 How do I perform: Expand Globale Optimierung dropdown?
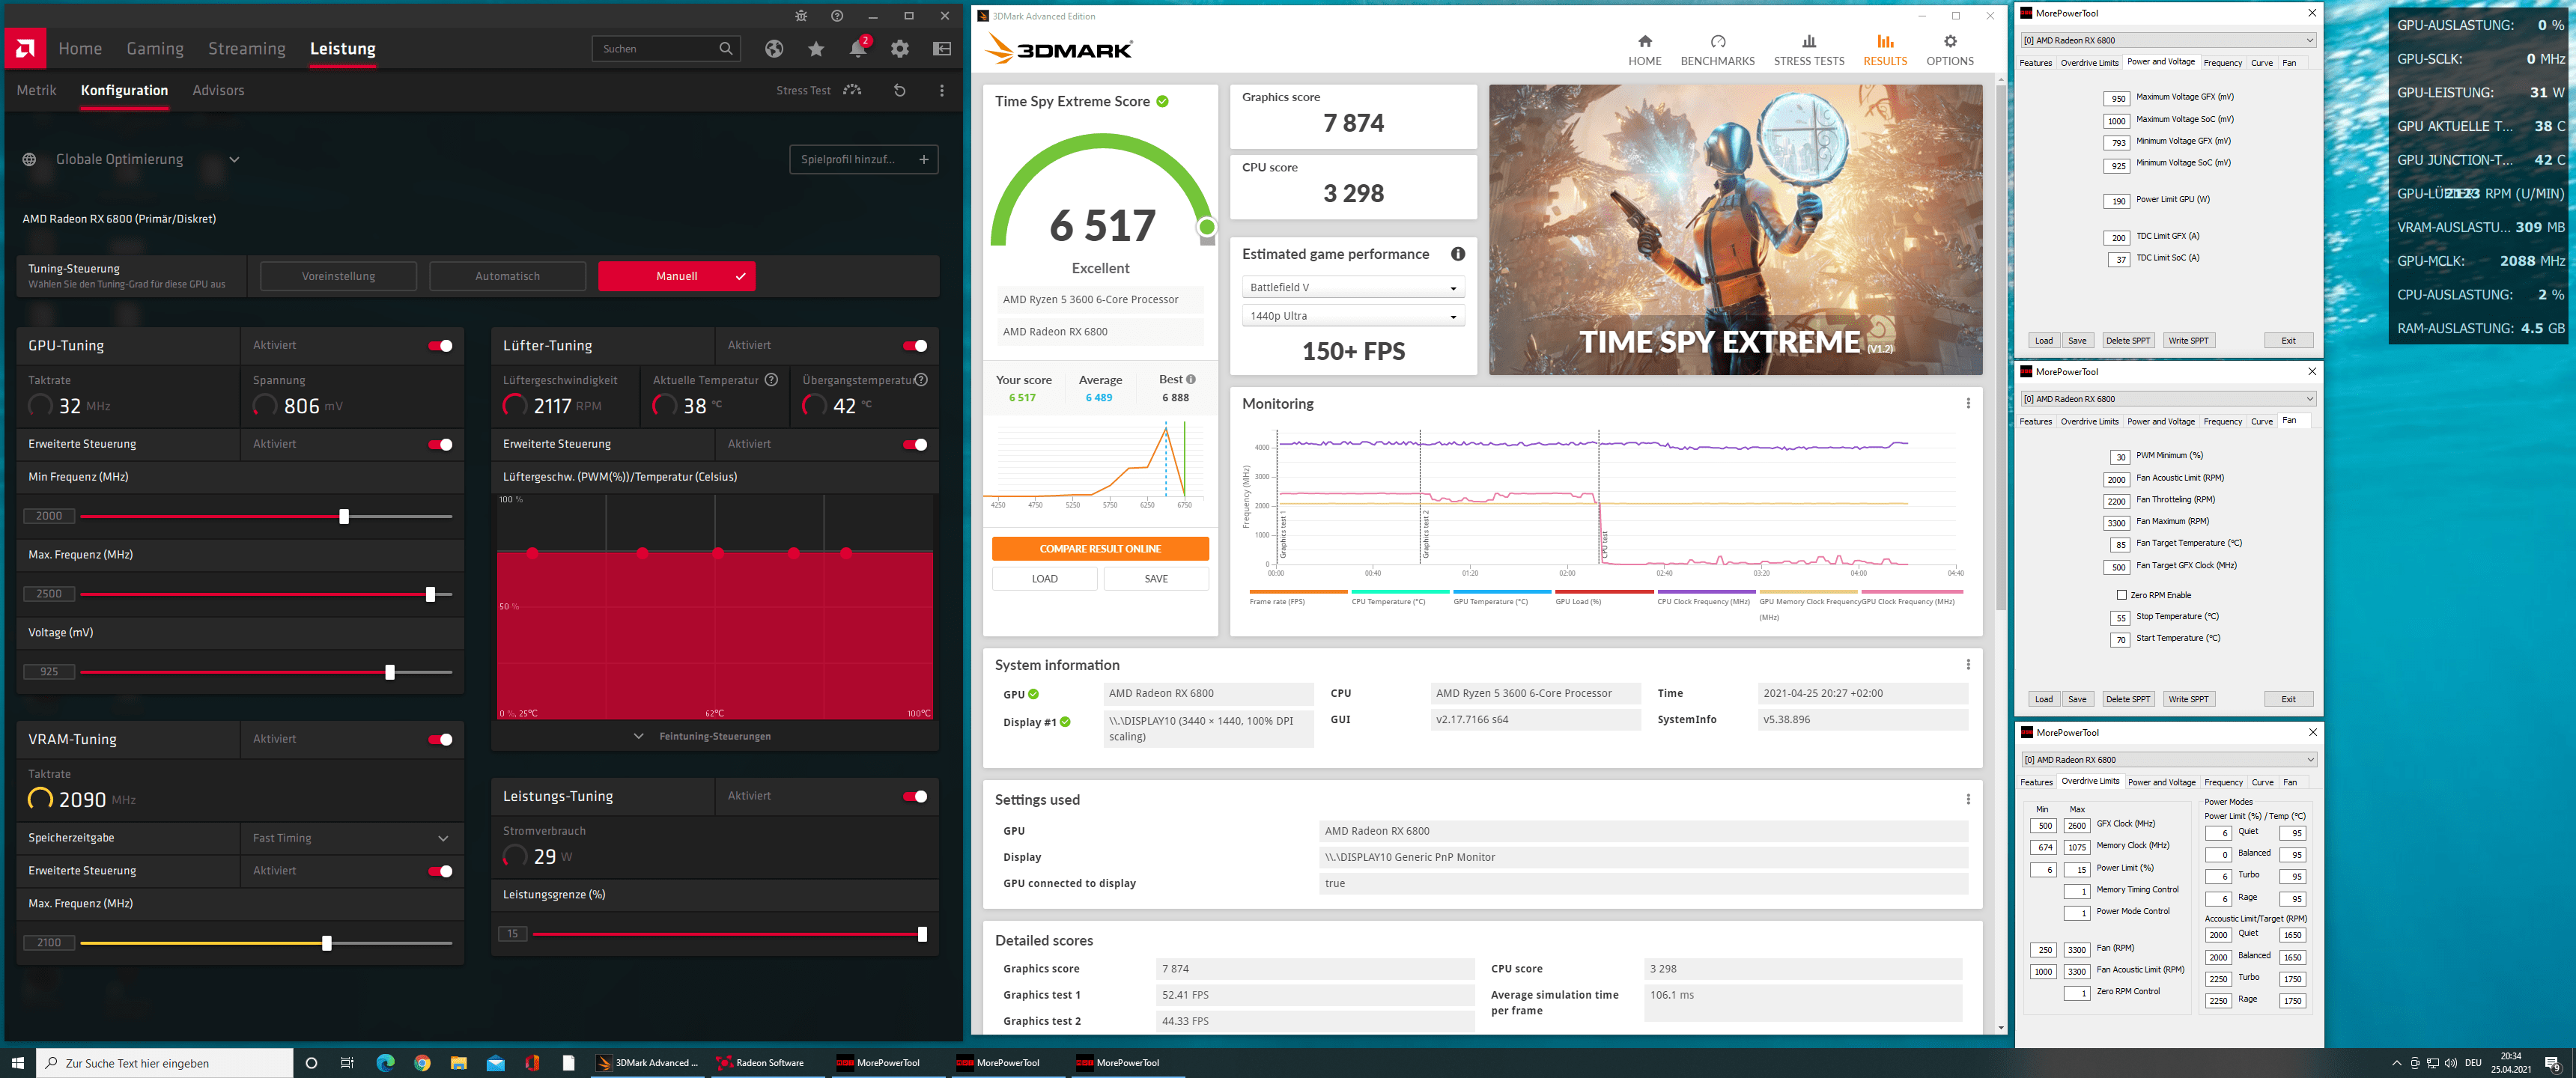coord(234,159)
